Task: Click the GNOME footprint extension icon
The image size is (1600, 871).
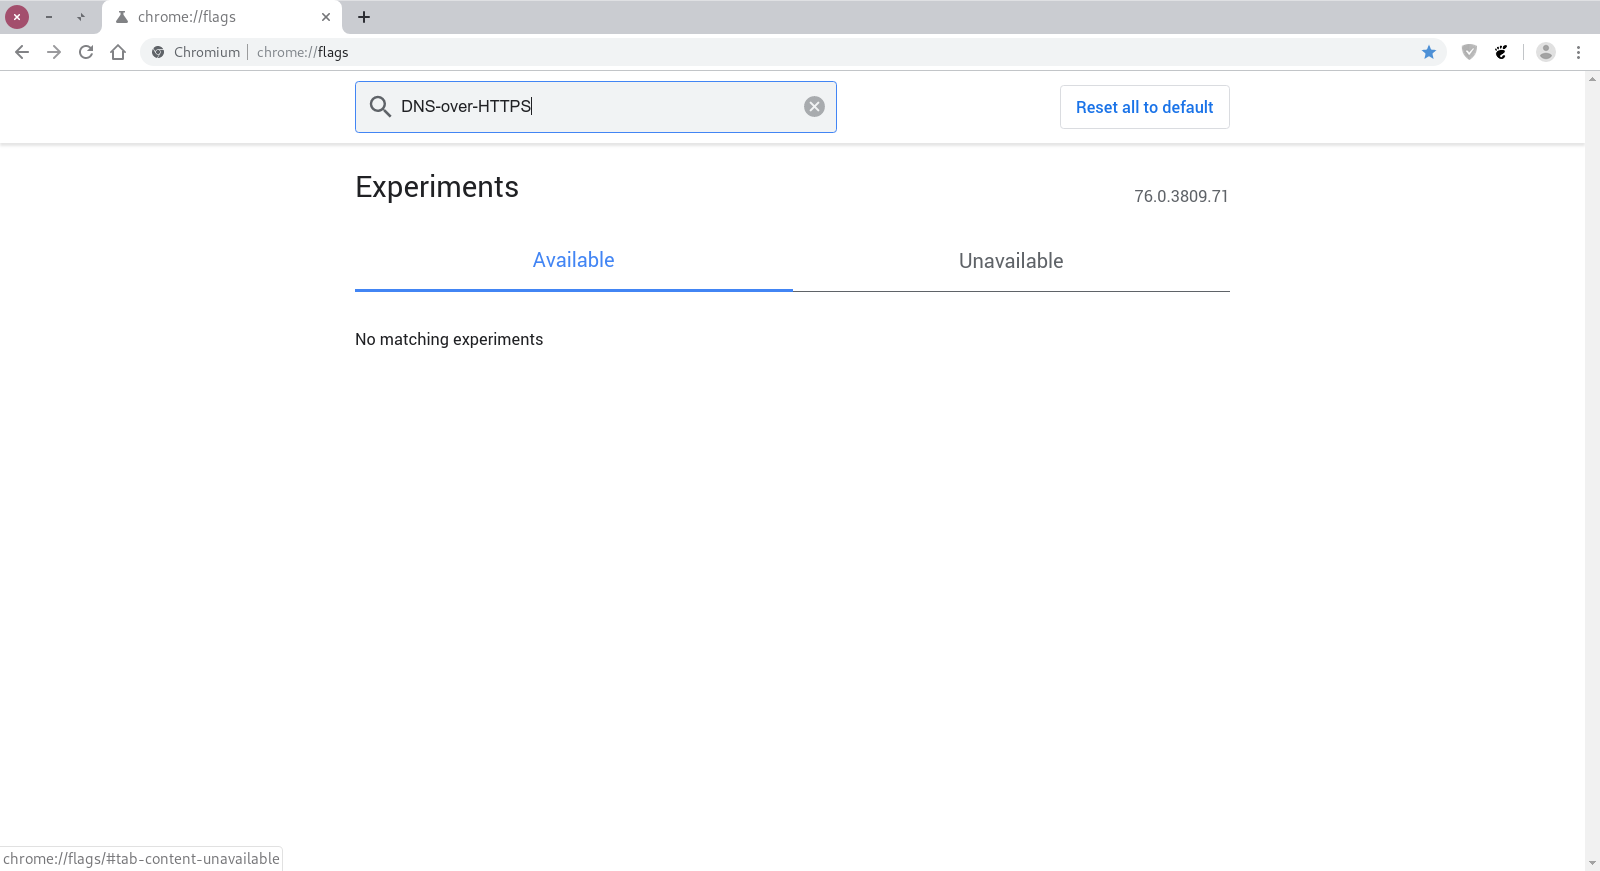Action: point(1501,52)
